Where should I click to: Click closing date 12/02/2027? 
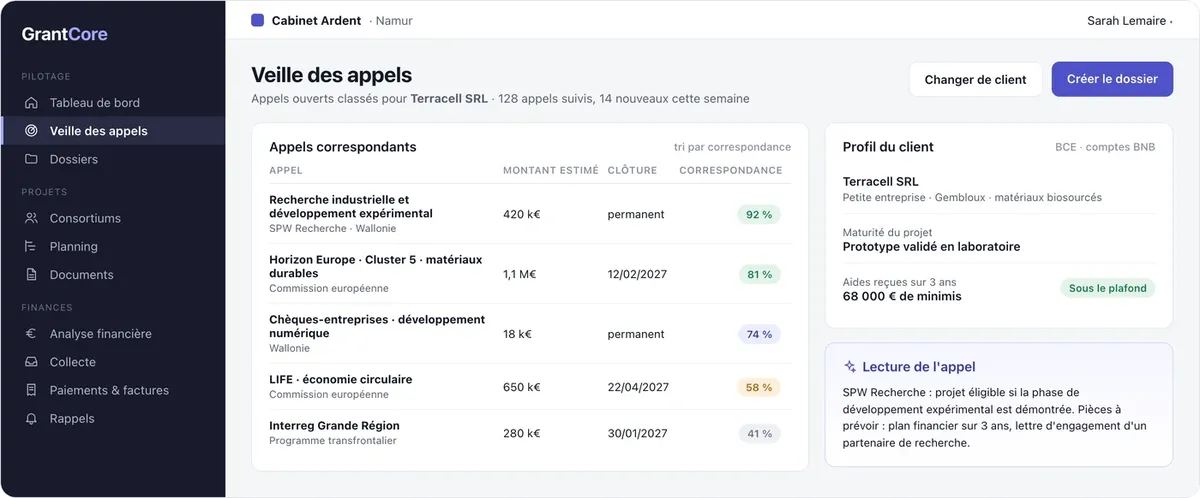(x=637, y=274)
